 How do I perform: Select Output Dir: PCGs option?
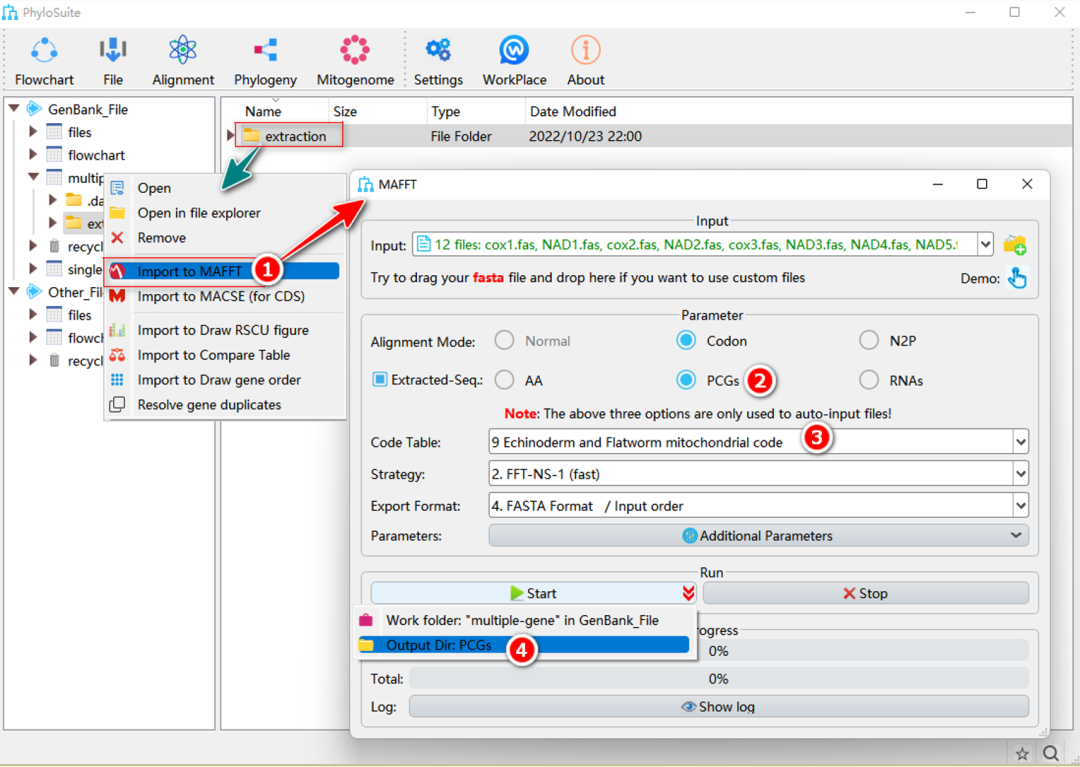click(523, 645)
